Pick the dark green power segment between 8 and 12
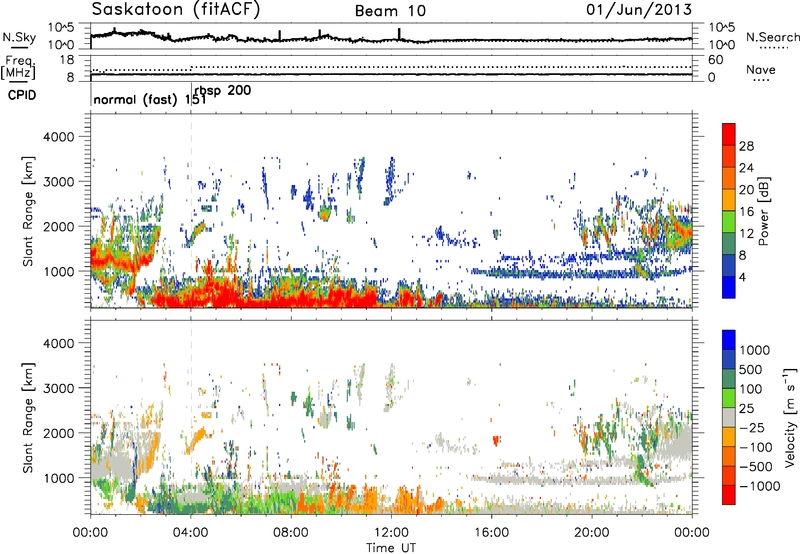 pyautogui.click(x=729, y=244)
